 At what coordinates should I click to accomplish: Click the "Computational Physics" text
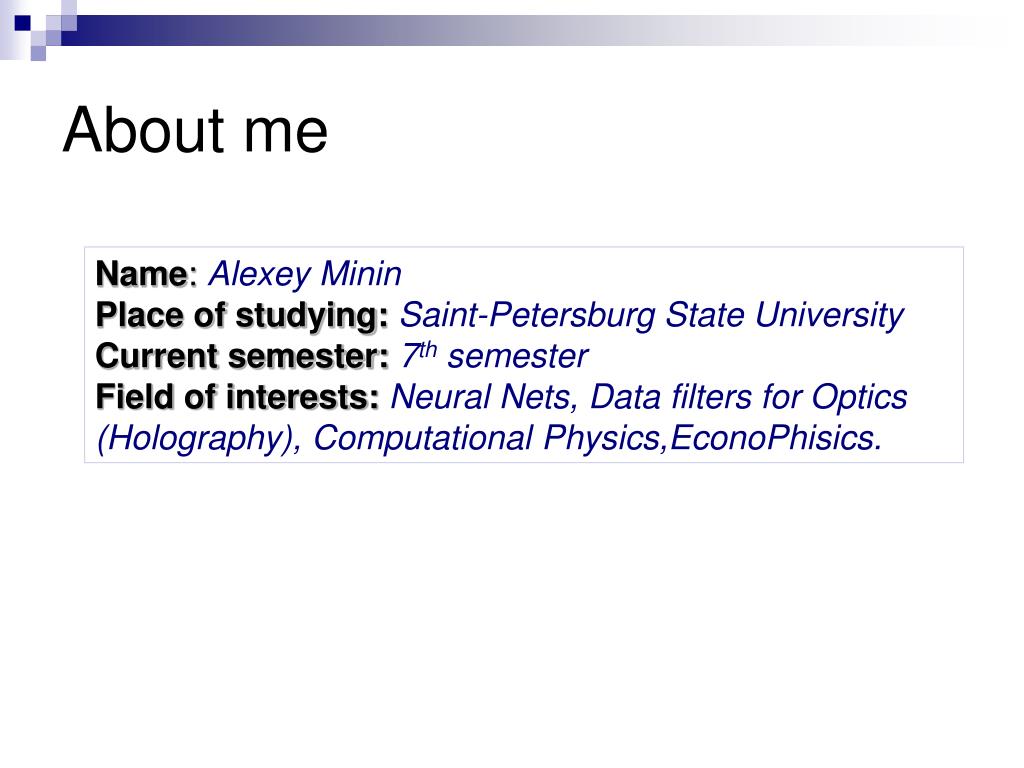tap(487, 438)
